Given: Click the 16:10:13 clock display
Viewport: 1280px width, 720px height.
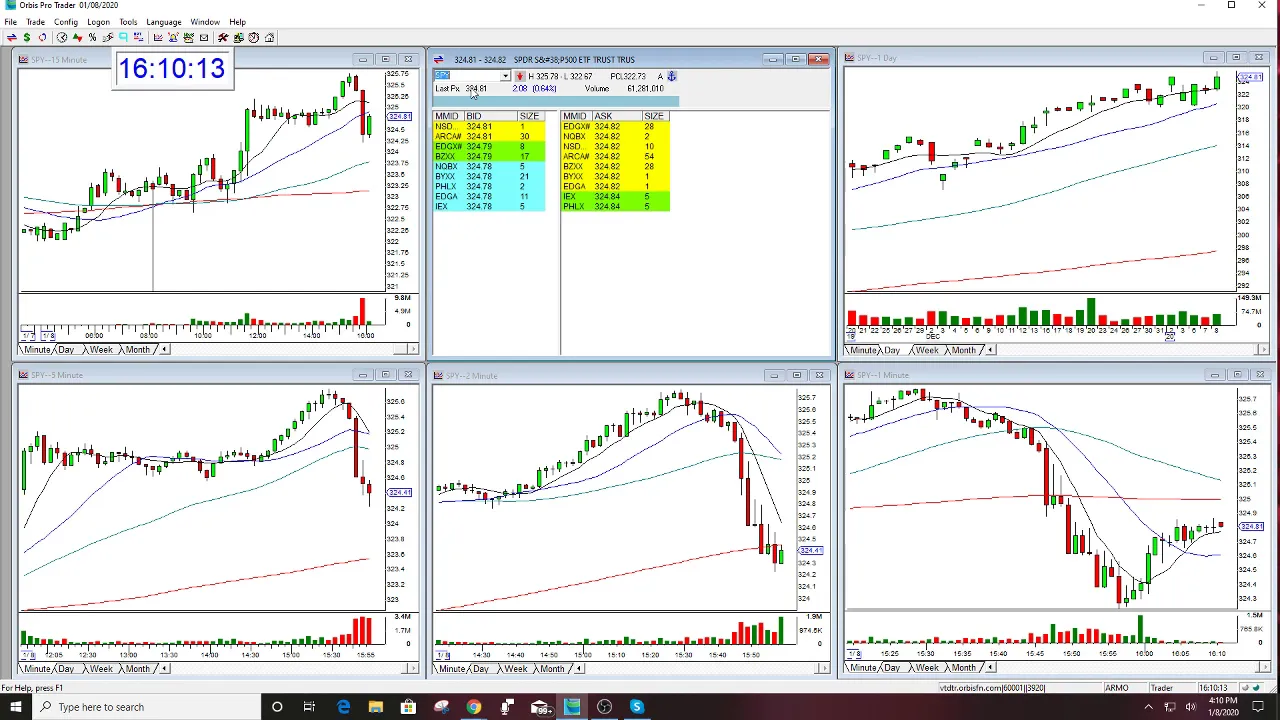Looking at the screenshot, I should (171, 68).
